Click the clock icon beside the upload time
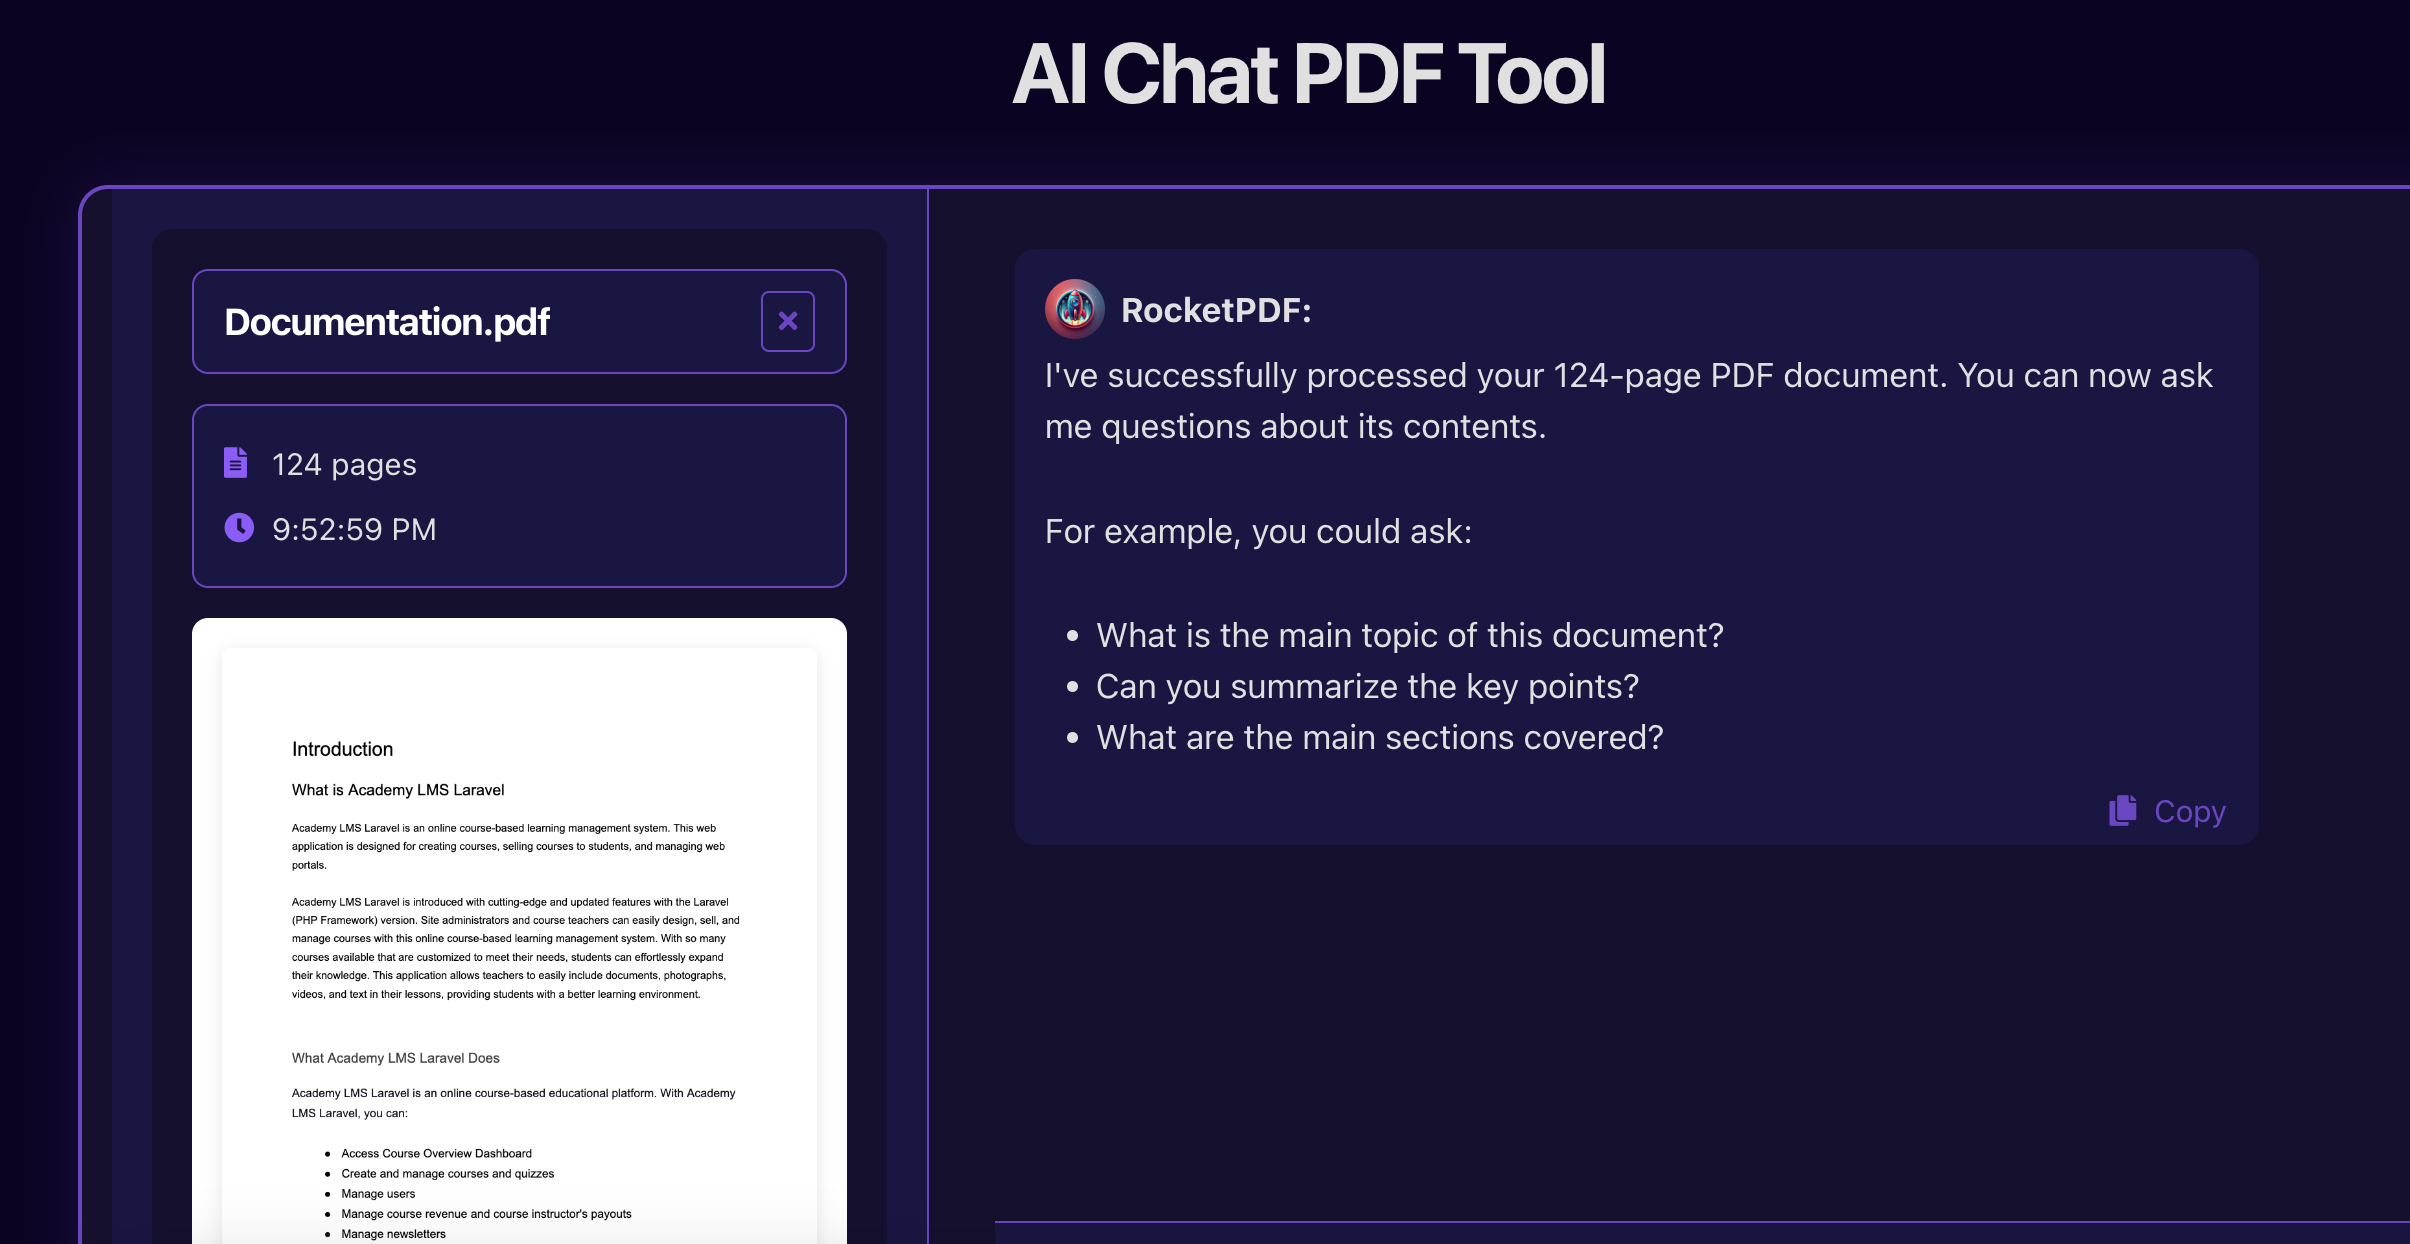The width and height of the screenshot is (2410, 1244). 239,527
